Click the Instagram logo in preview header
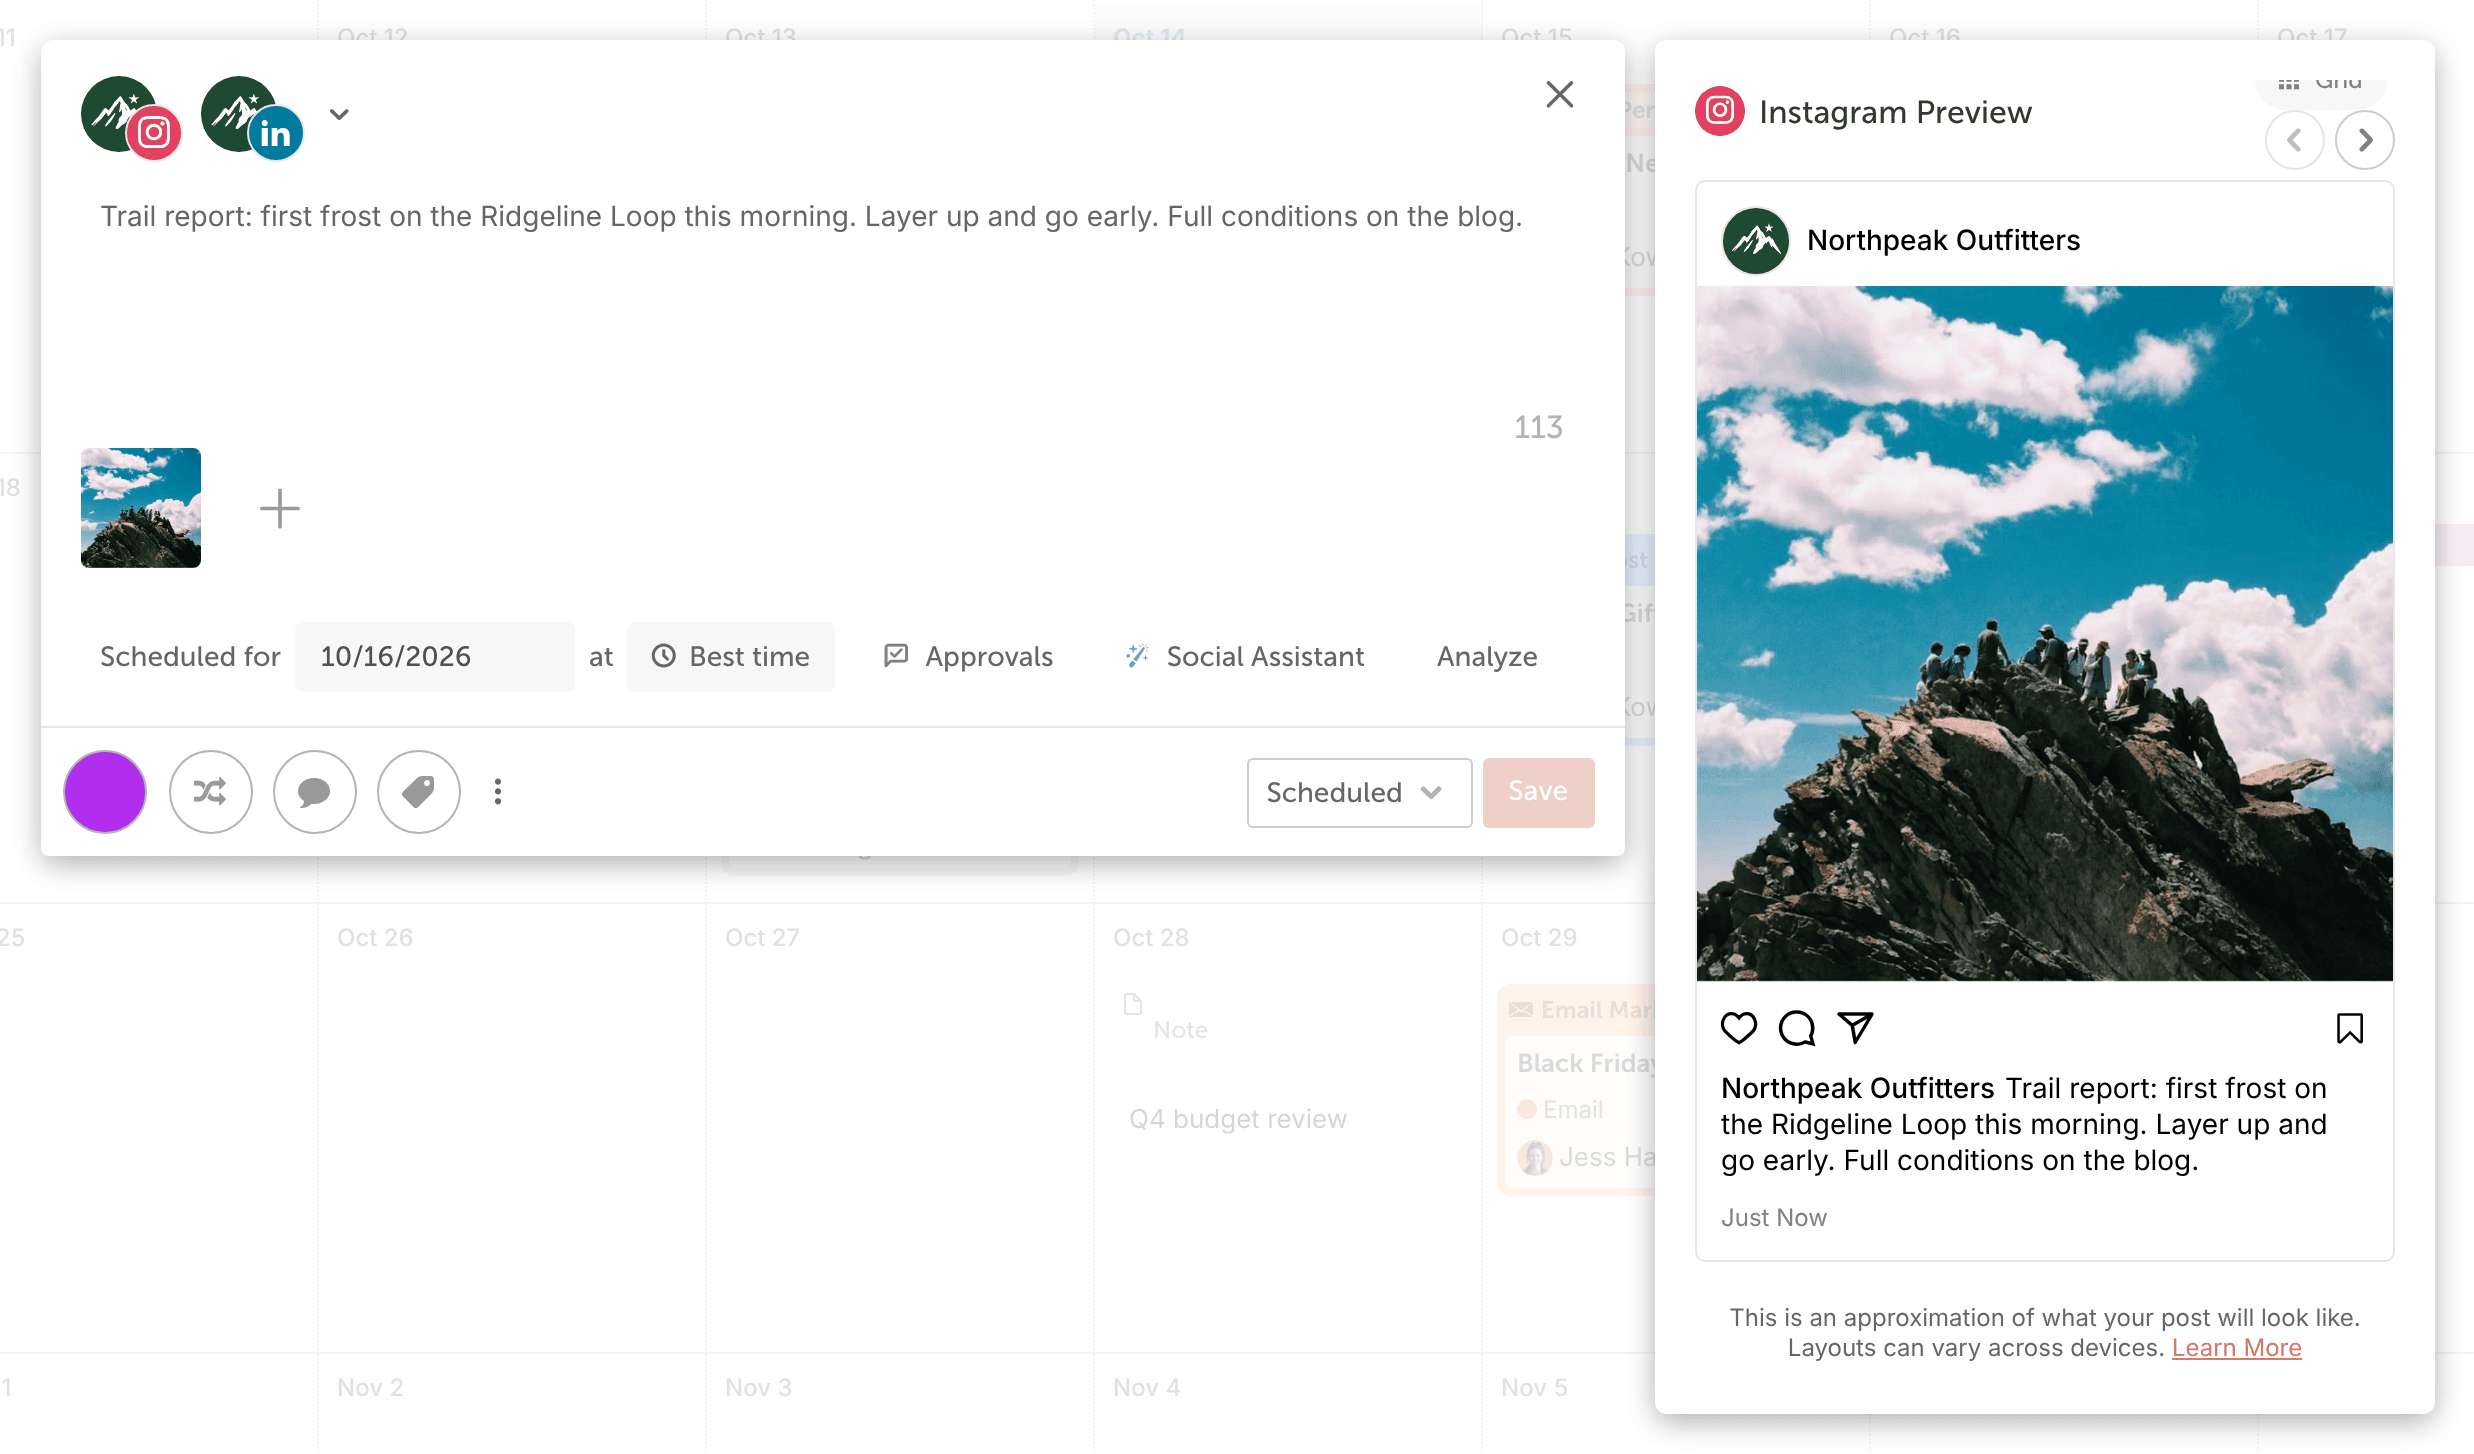The height and width of the screenshot is (1454, 2474). click(x=1720, y=111)
